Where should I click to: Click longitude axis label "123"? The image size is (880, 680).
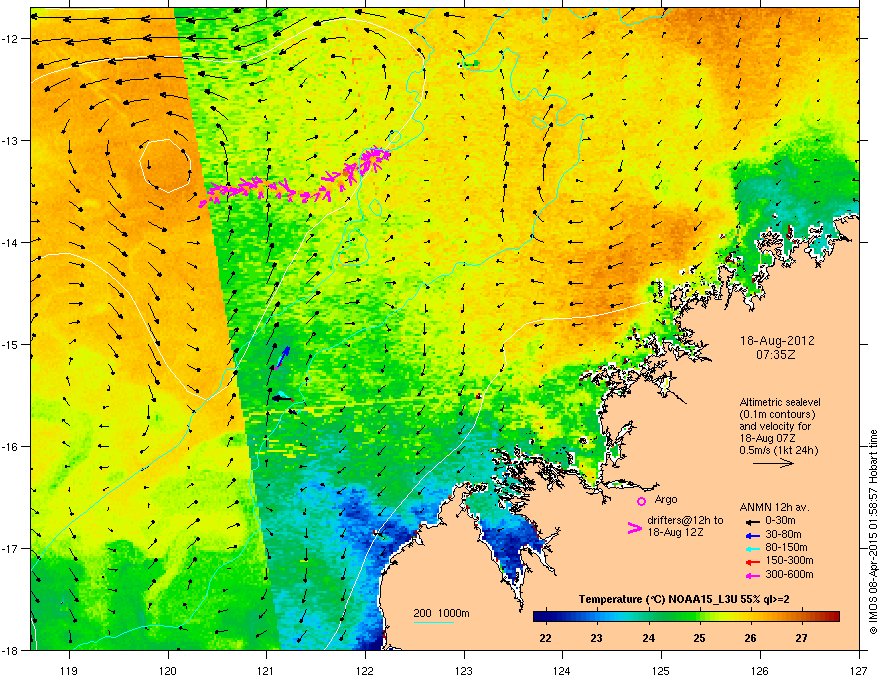[464, 670]
